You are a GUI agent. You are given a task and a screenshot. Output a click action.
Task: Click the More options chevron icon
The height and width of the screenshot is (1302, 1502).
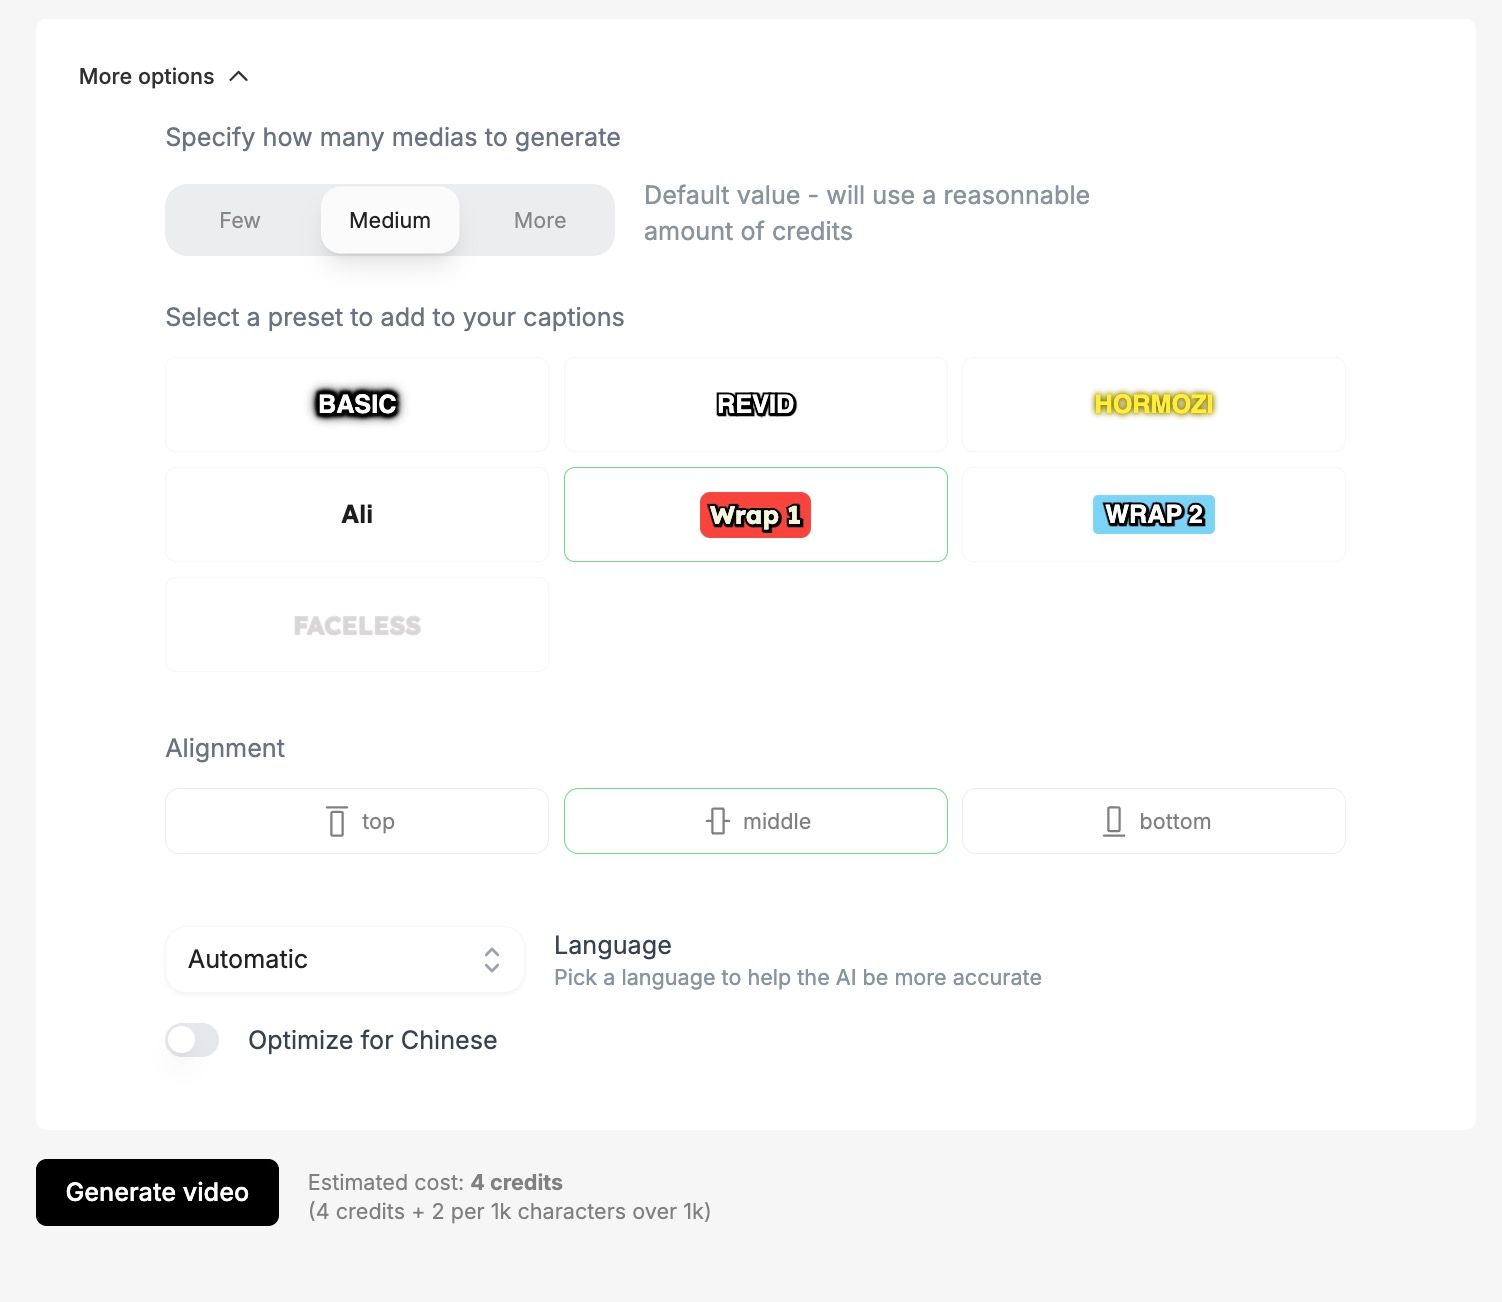(x=239, y=77)
